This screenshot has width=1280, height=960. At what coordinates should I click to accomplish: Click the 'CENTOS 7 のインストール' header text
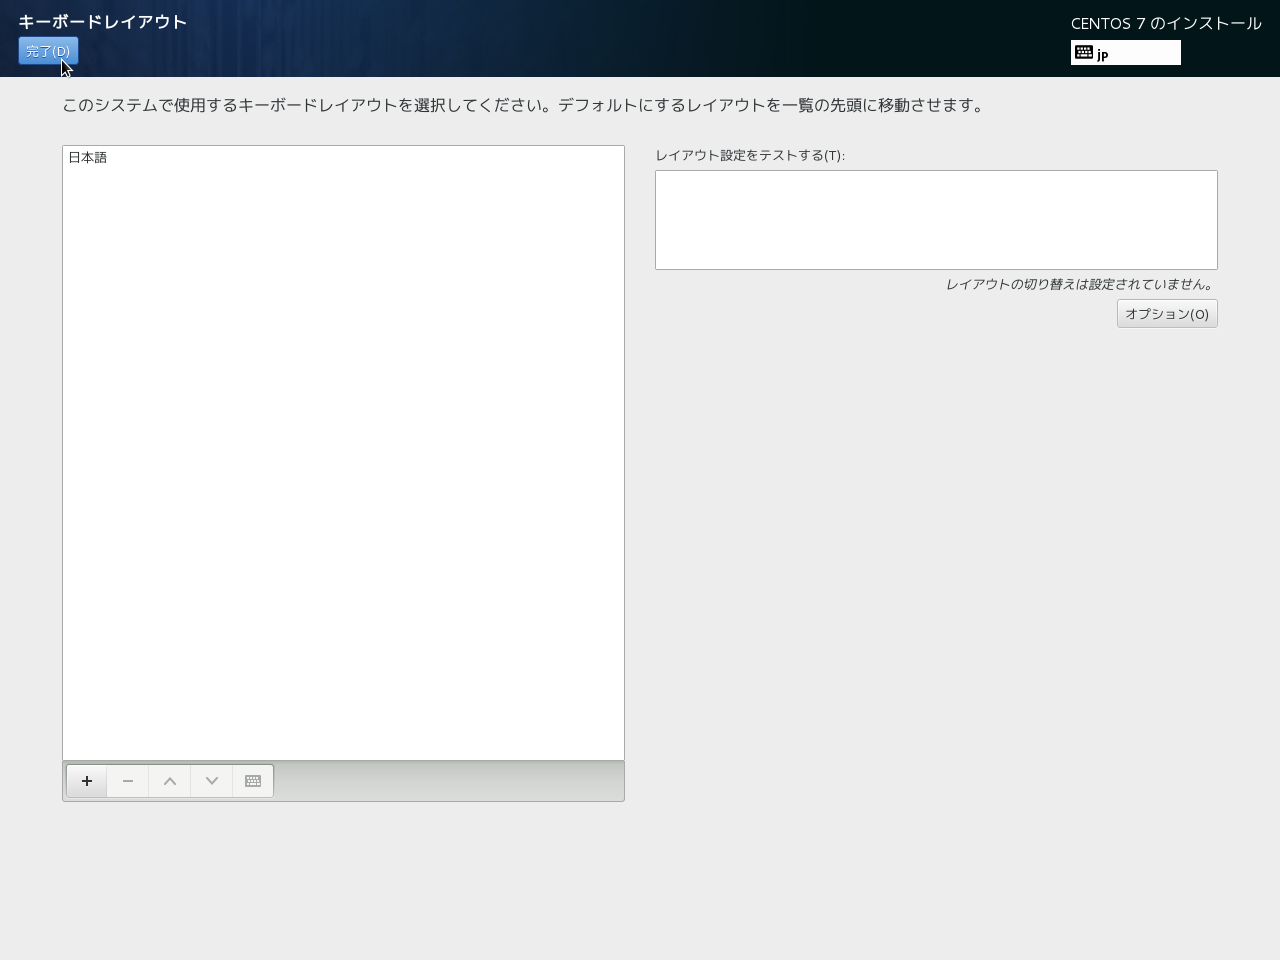pos(1166,23)
